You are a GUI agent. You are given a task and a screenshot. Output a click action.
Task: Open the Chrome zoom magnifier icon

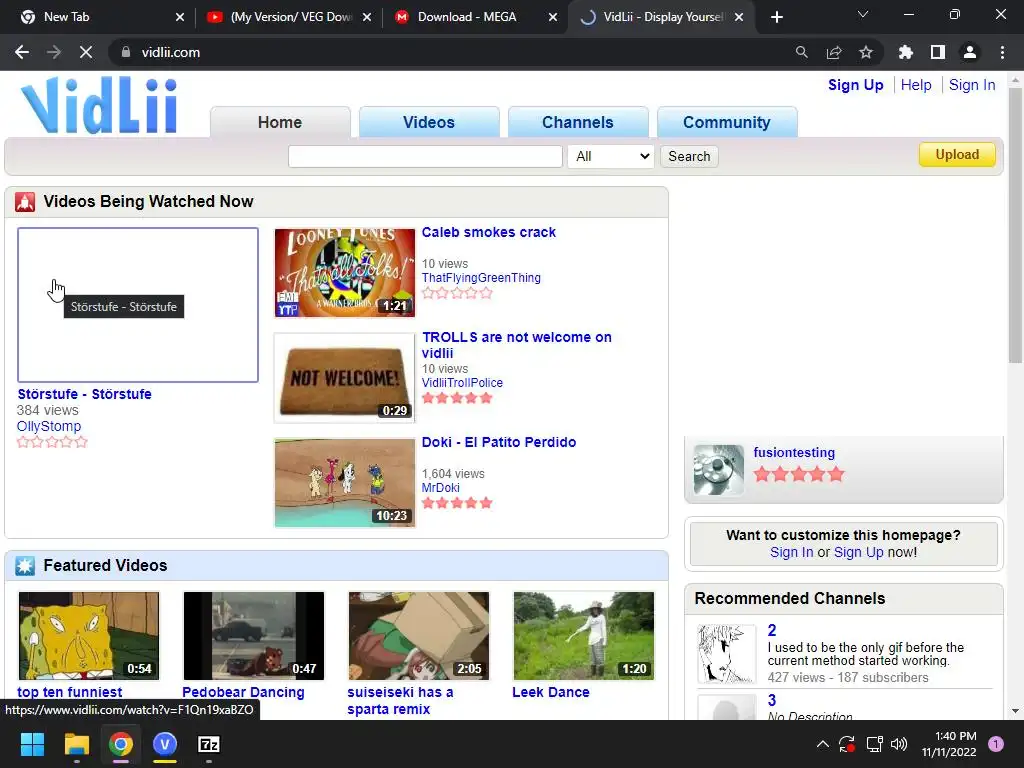pos(801,52)
